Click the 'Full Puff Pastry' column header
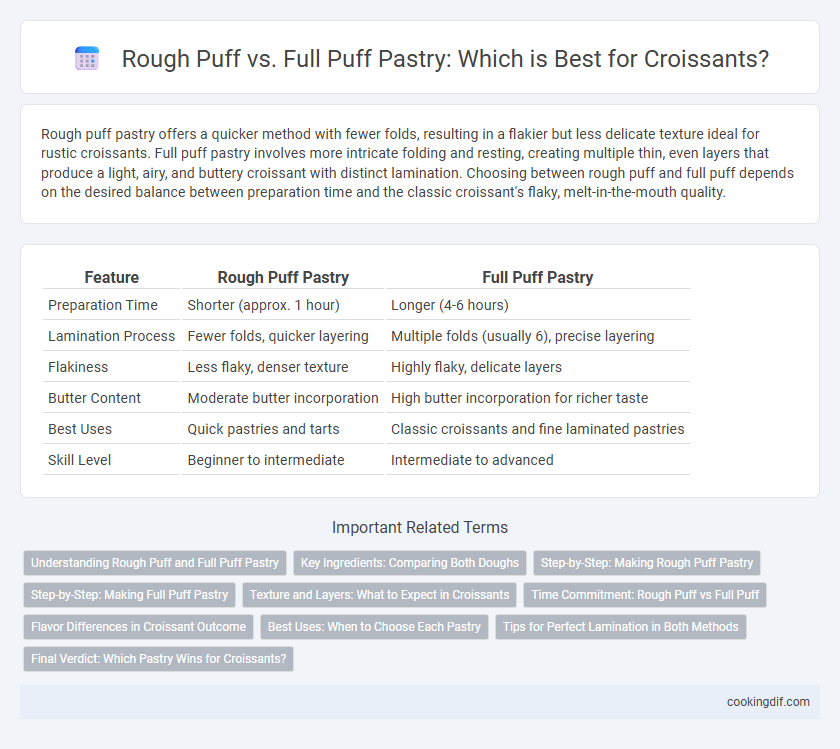This screenshot has height=749, width=840. tap(537, 277)
